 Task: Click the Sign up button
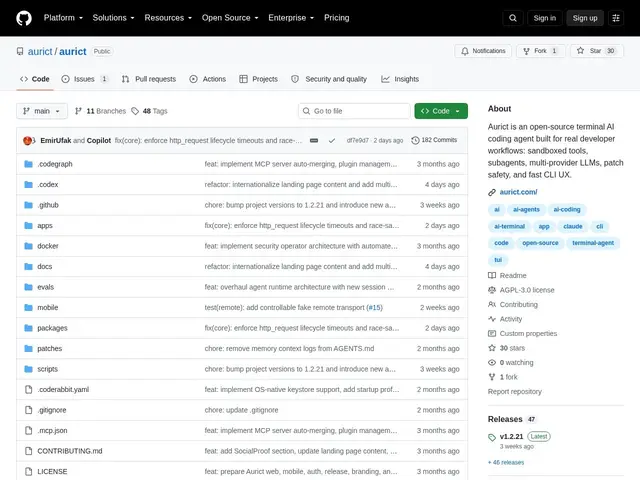pos(584,18)
